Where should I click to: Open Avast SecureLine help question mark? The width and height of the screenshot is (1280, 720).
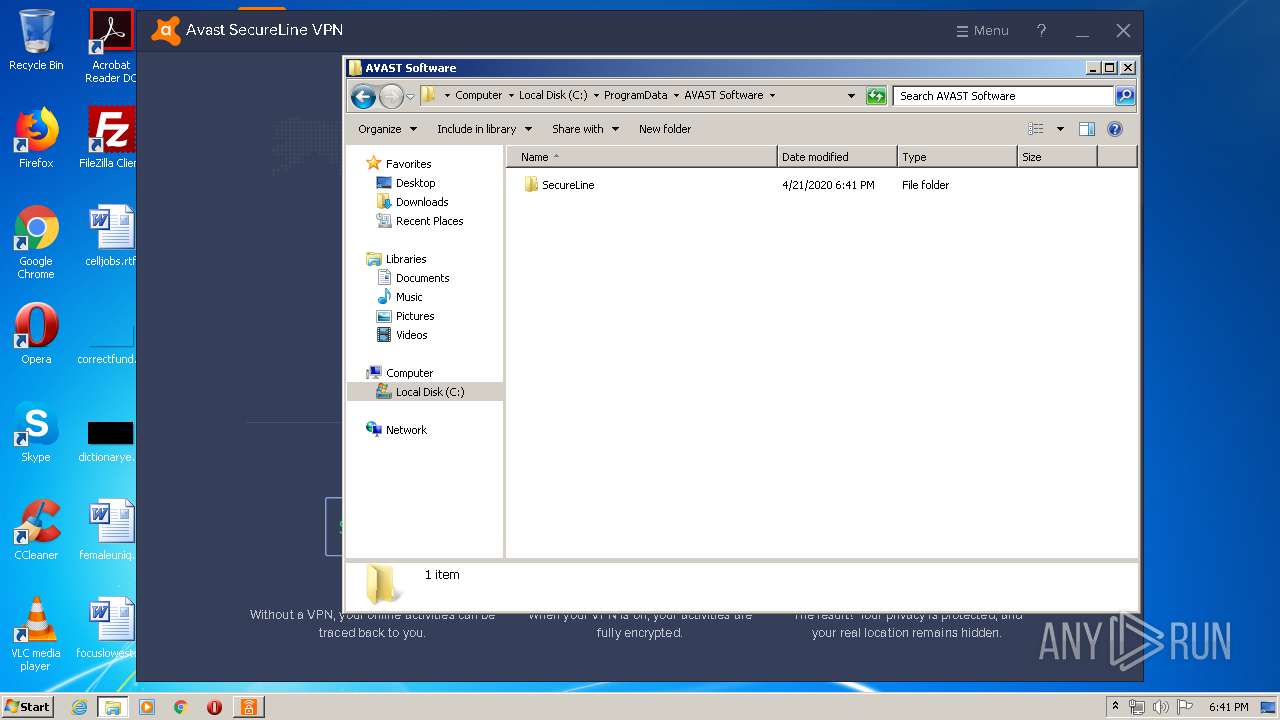tap(1041, 31)
